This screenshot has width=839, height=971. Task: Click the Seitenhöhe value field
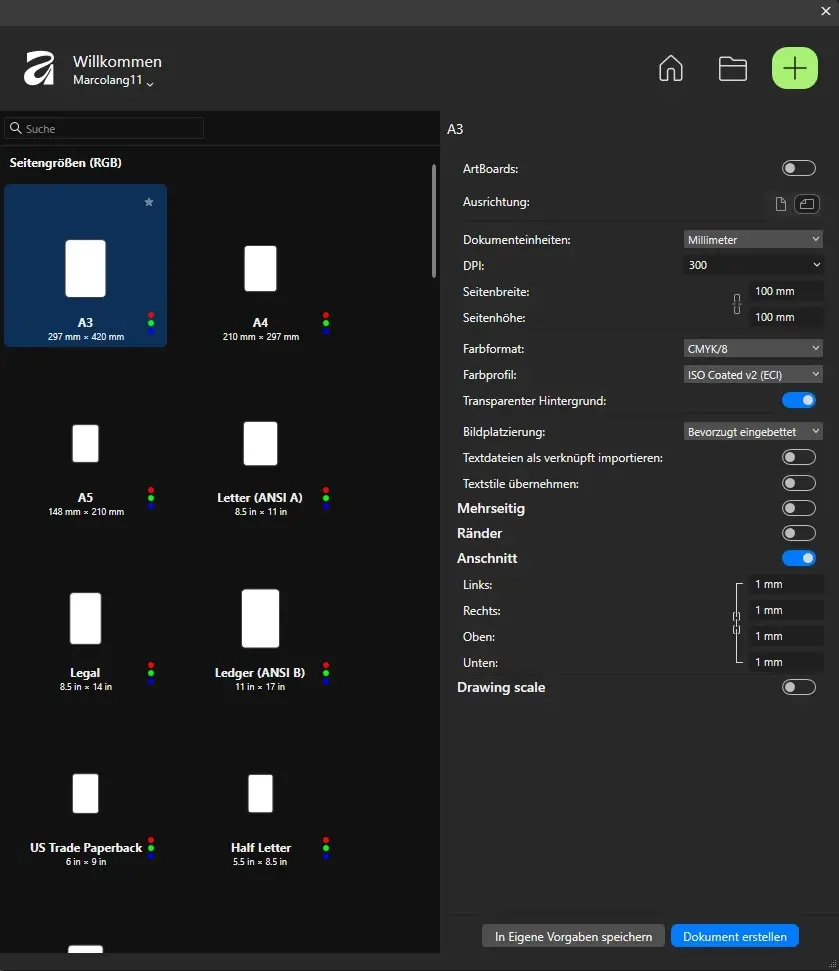(x=786, y=317)
